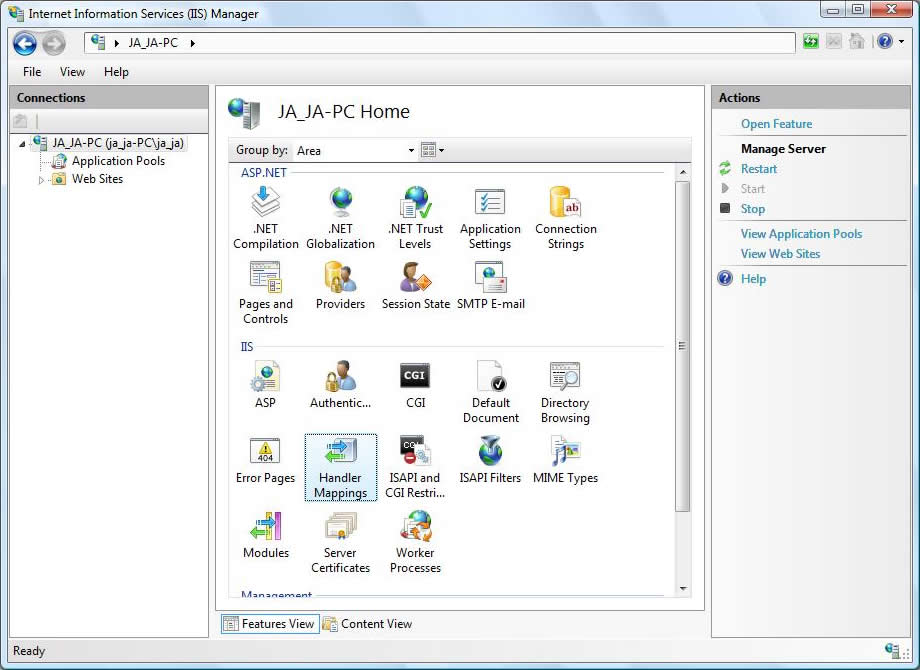This screenshot has width=920, height=670.
Task: Collapse the ASP.NET group header
Action: [x=263, y=172]
